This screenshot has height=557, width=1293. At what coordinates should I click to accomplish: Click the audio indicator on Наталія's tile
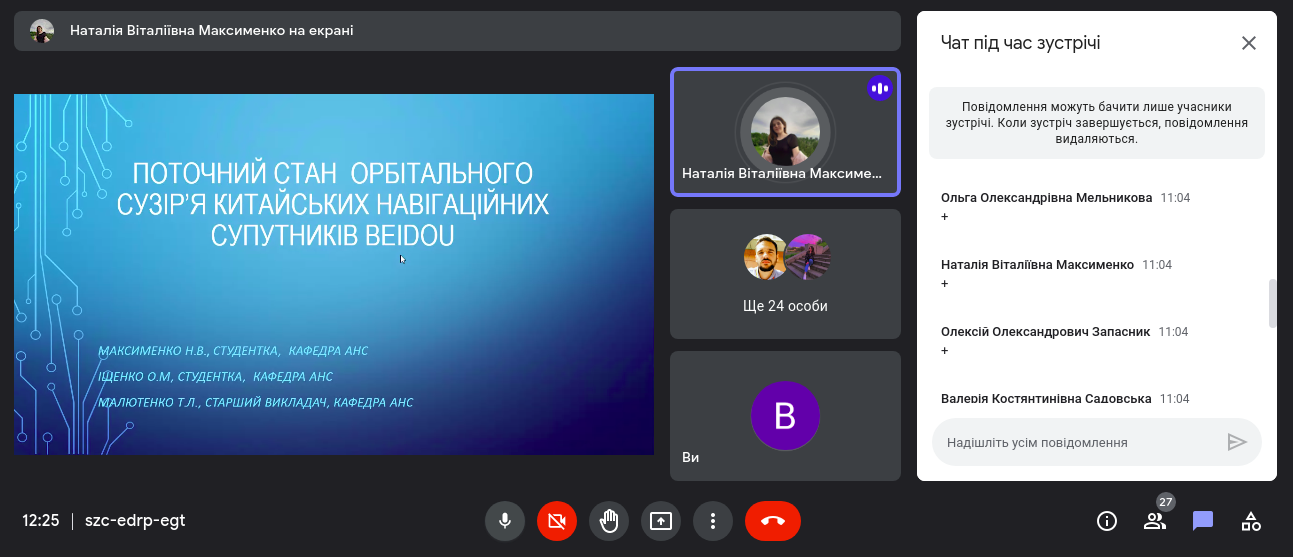880,88
